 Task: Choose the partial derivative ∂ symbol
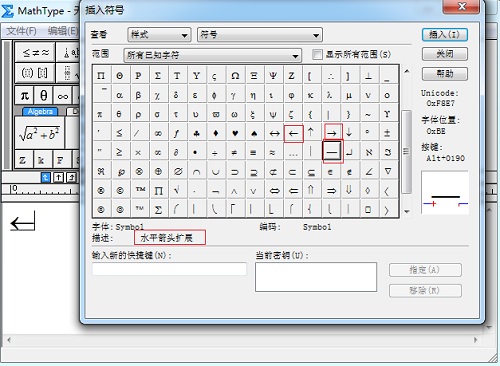(176, 152)
